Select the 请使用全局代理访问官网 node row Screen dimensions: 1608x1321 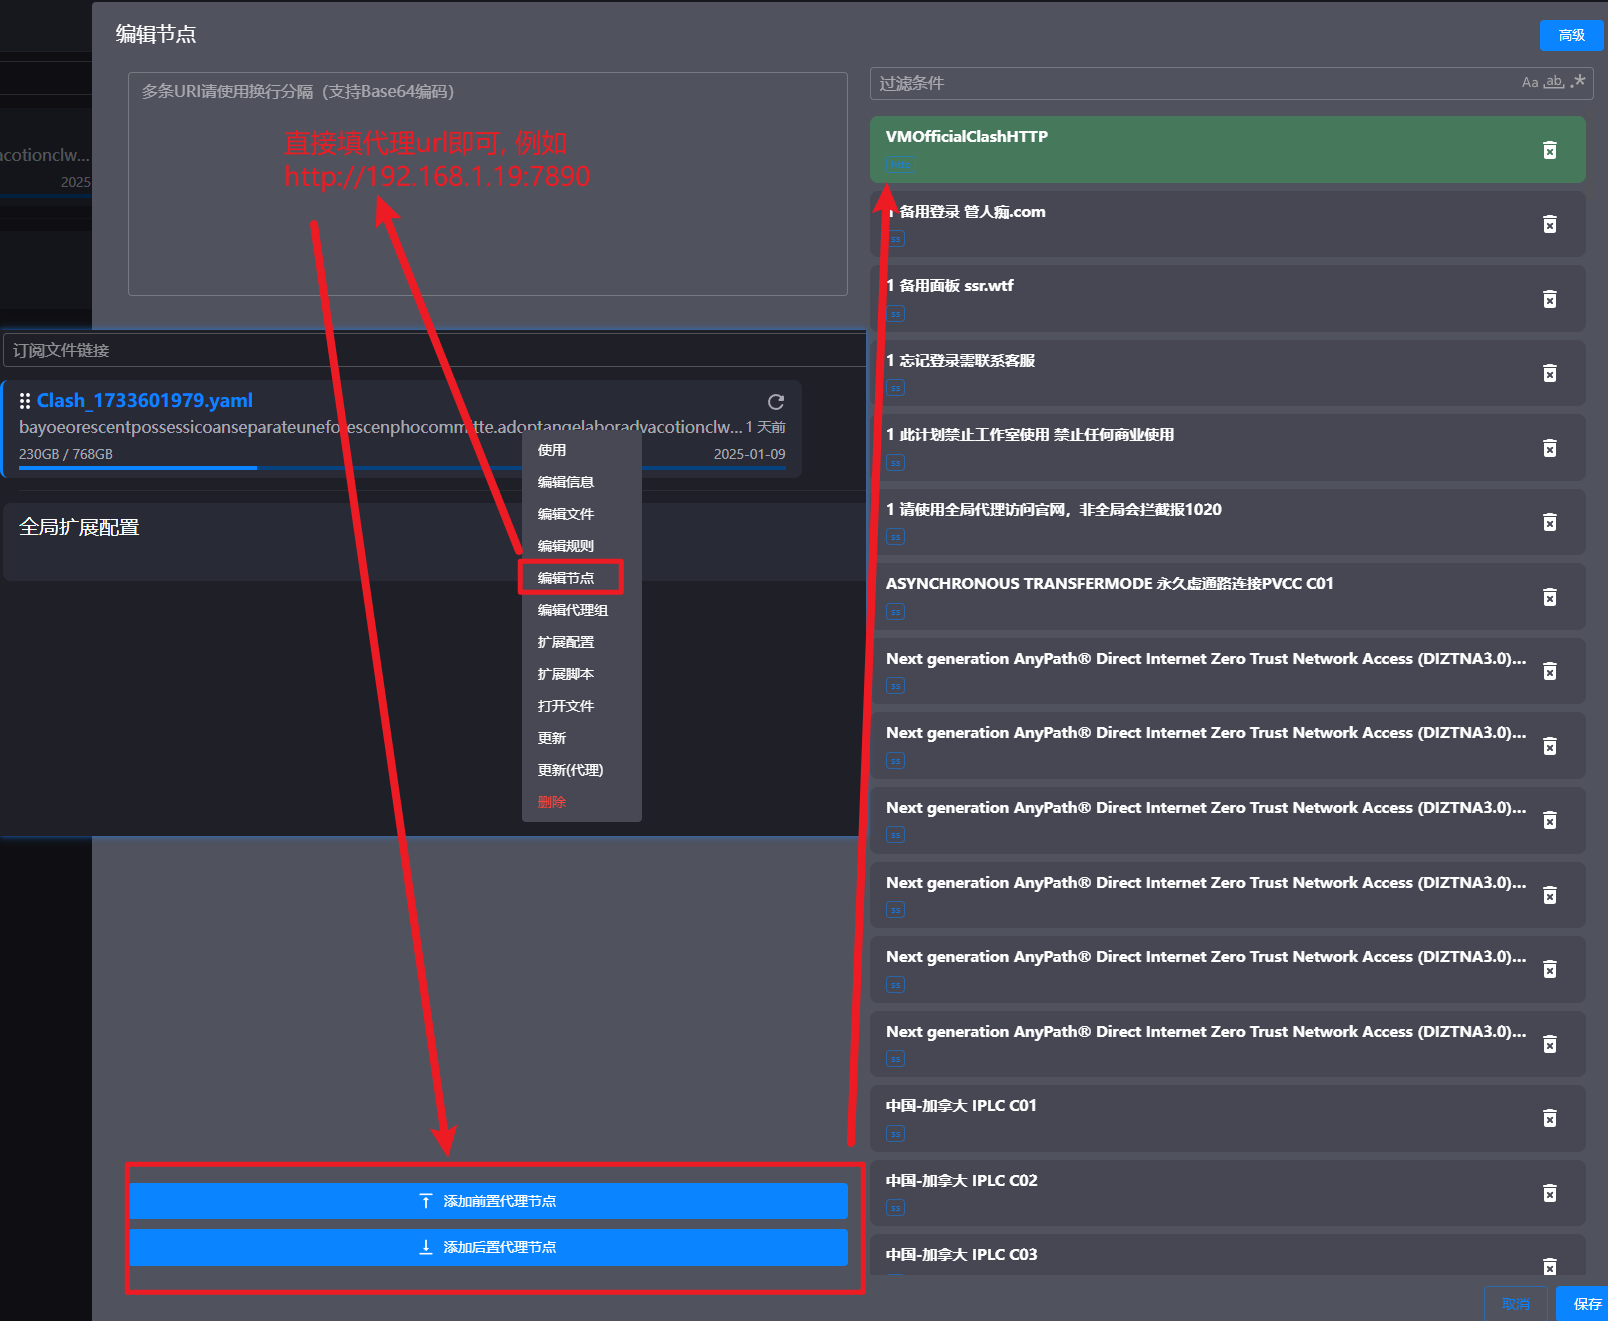(1228, 522)
